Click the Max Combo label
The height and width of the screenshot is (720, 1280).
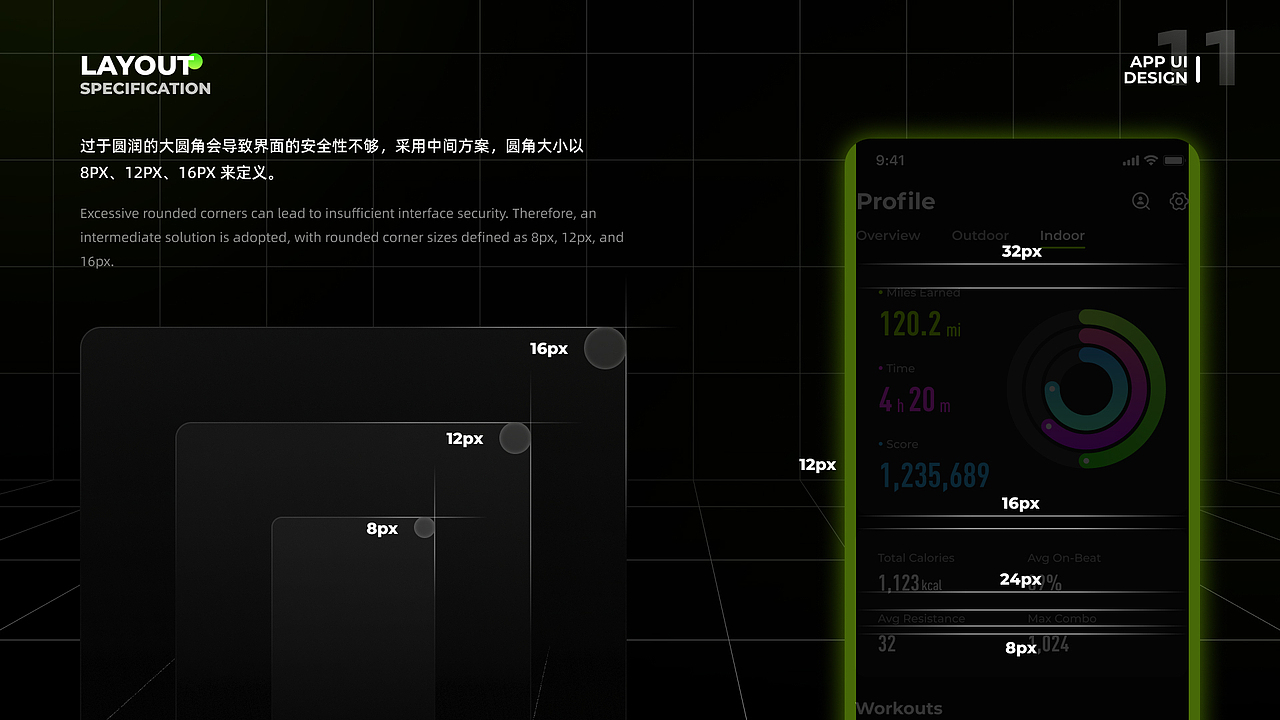point(1062,618)
